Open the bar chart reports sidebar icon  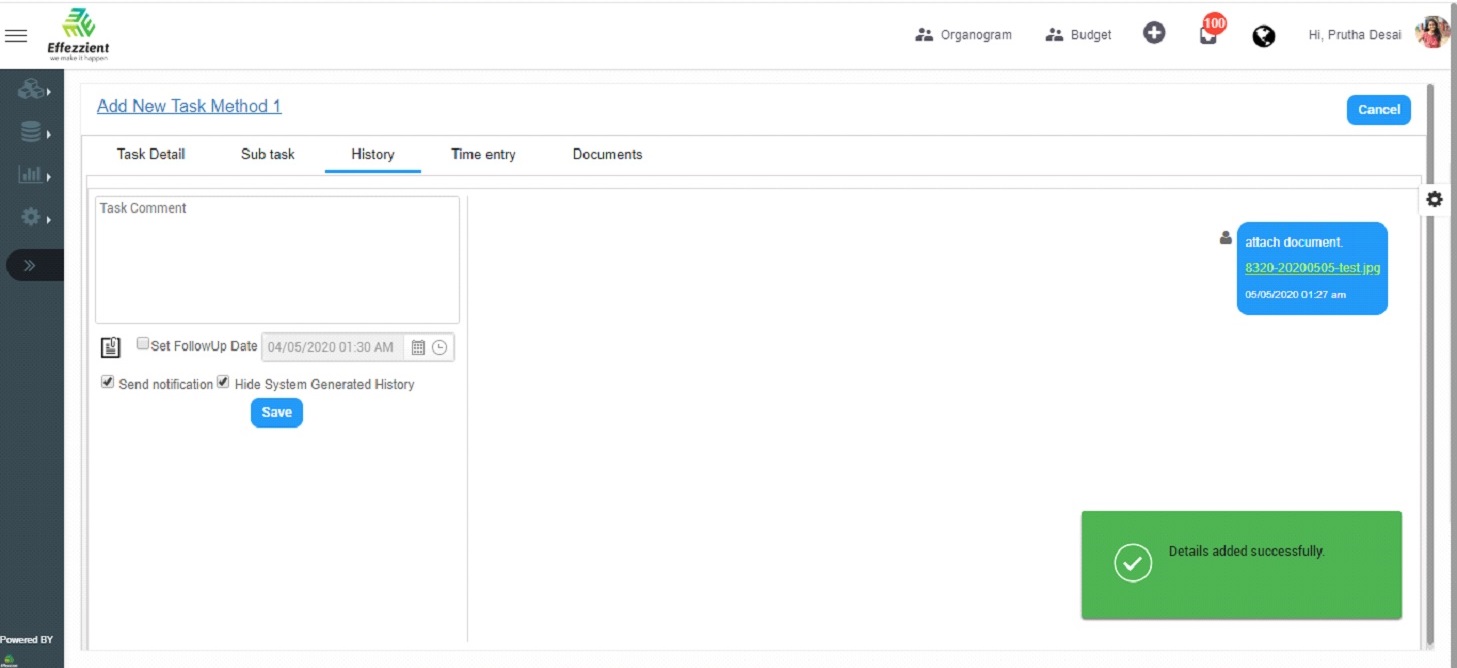32,174
